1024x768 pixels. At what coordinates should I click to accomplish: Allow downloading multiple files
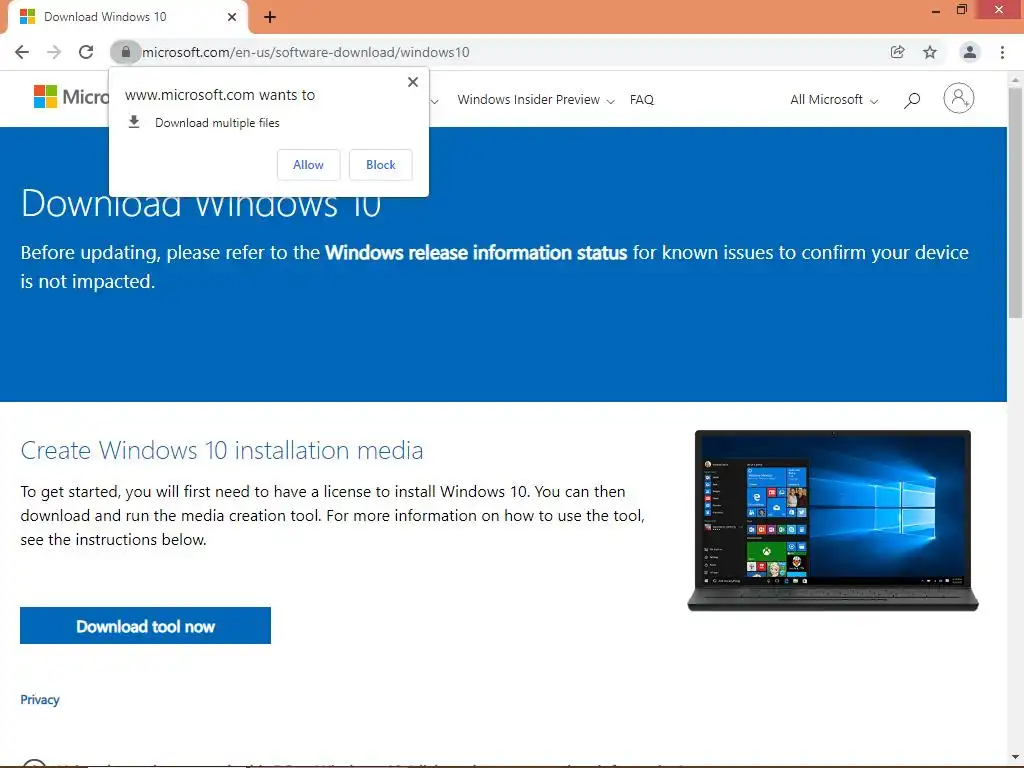point(308,165)
